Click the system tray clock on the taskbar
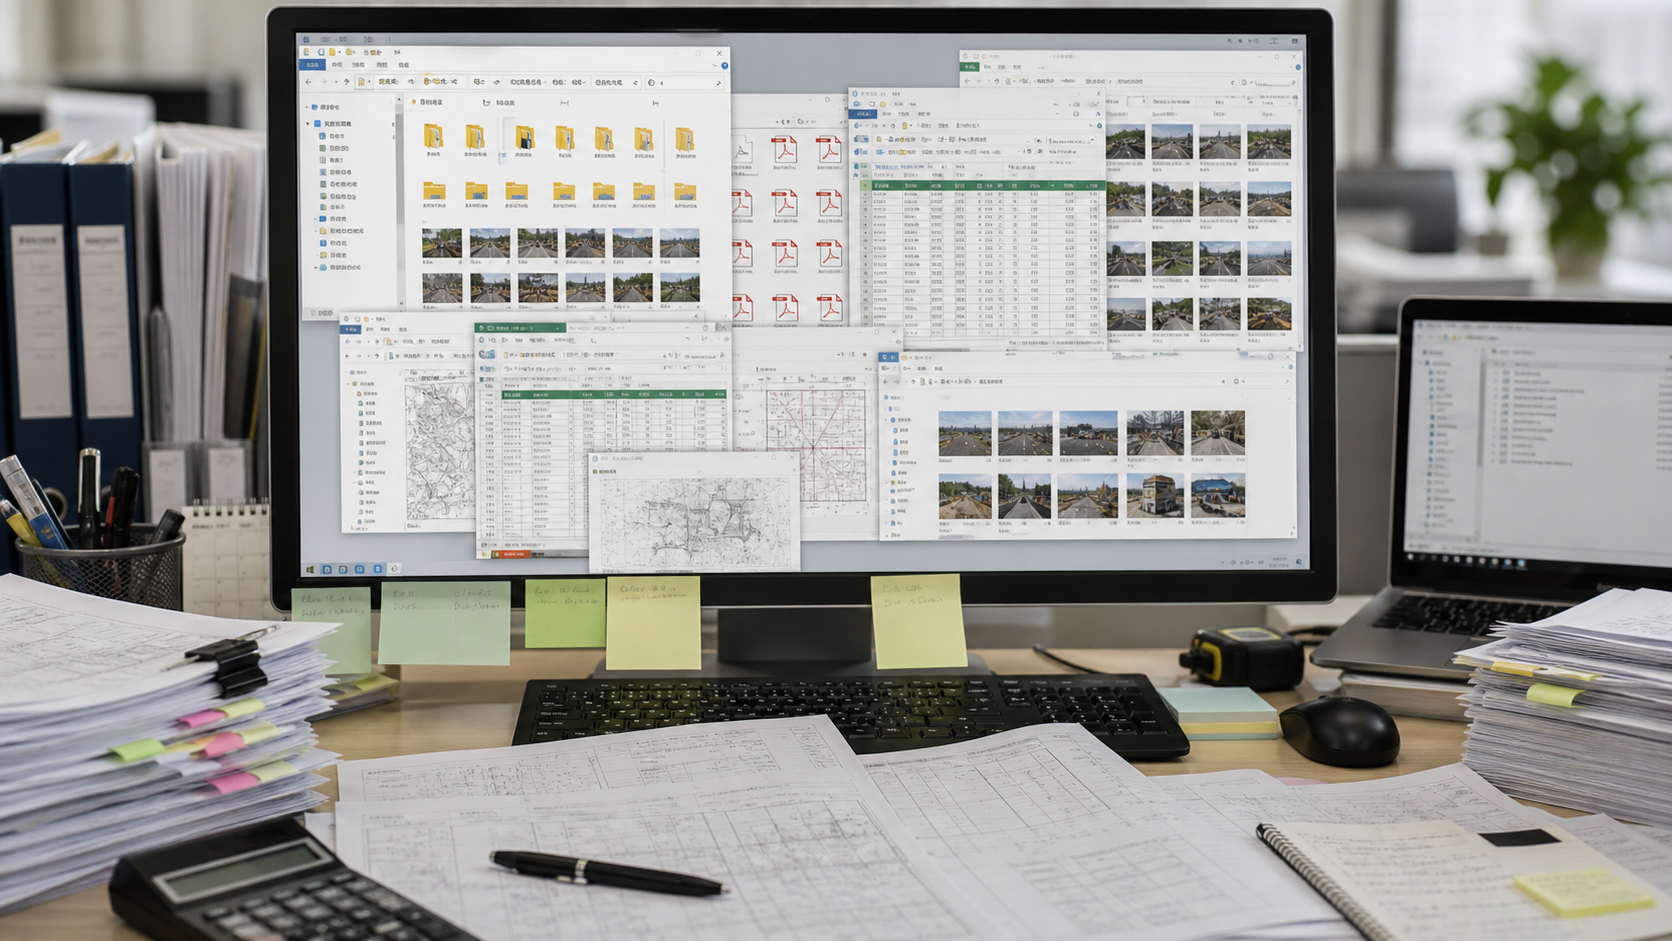Screen dimensions: 1672x941 click(1279, 563)
